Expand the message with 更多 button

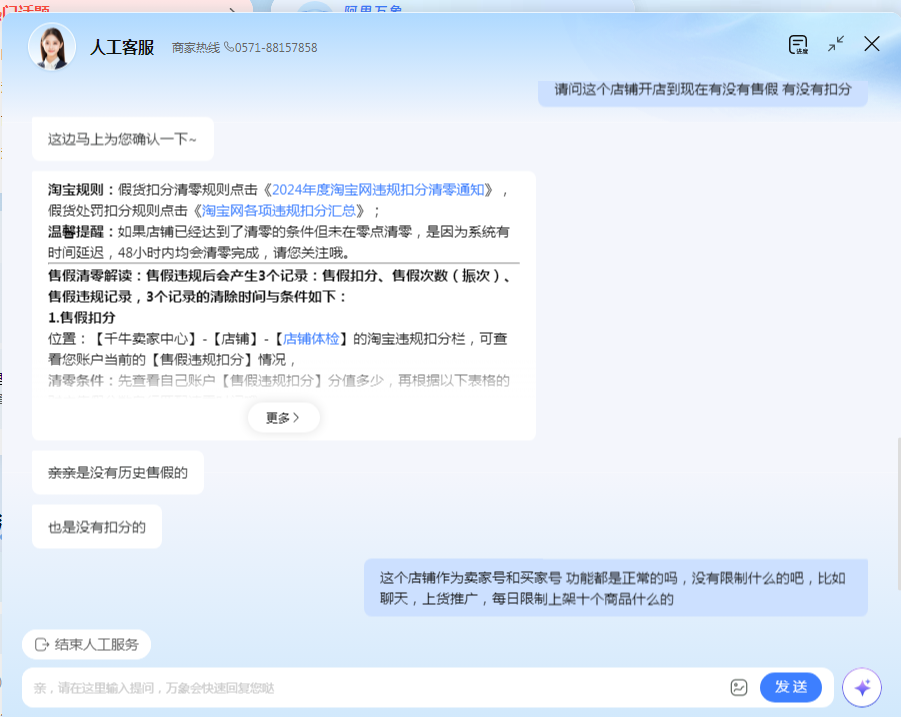click(x=283, y=418)
